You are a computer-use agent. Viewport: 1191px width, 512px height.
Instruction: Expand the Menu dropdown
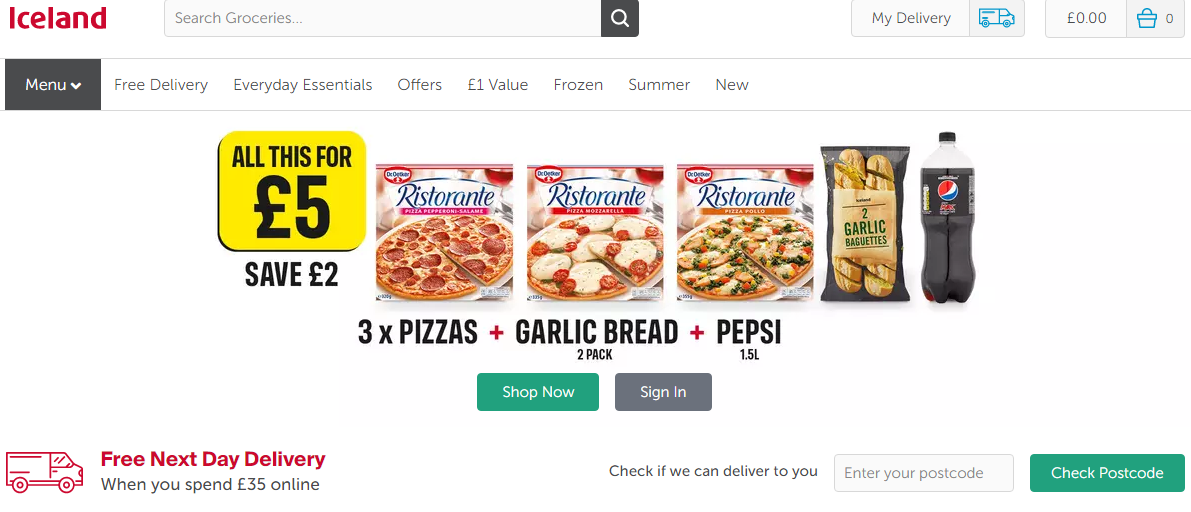[53, 85]
